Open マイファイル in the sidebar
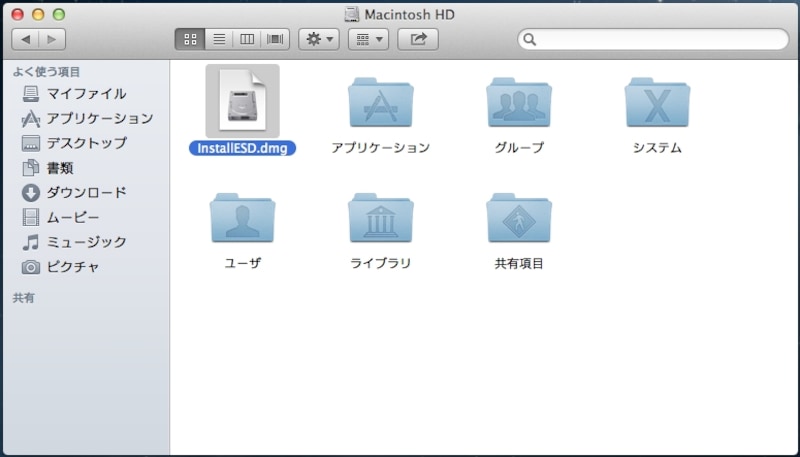The image size is (800, 457). 86,94
